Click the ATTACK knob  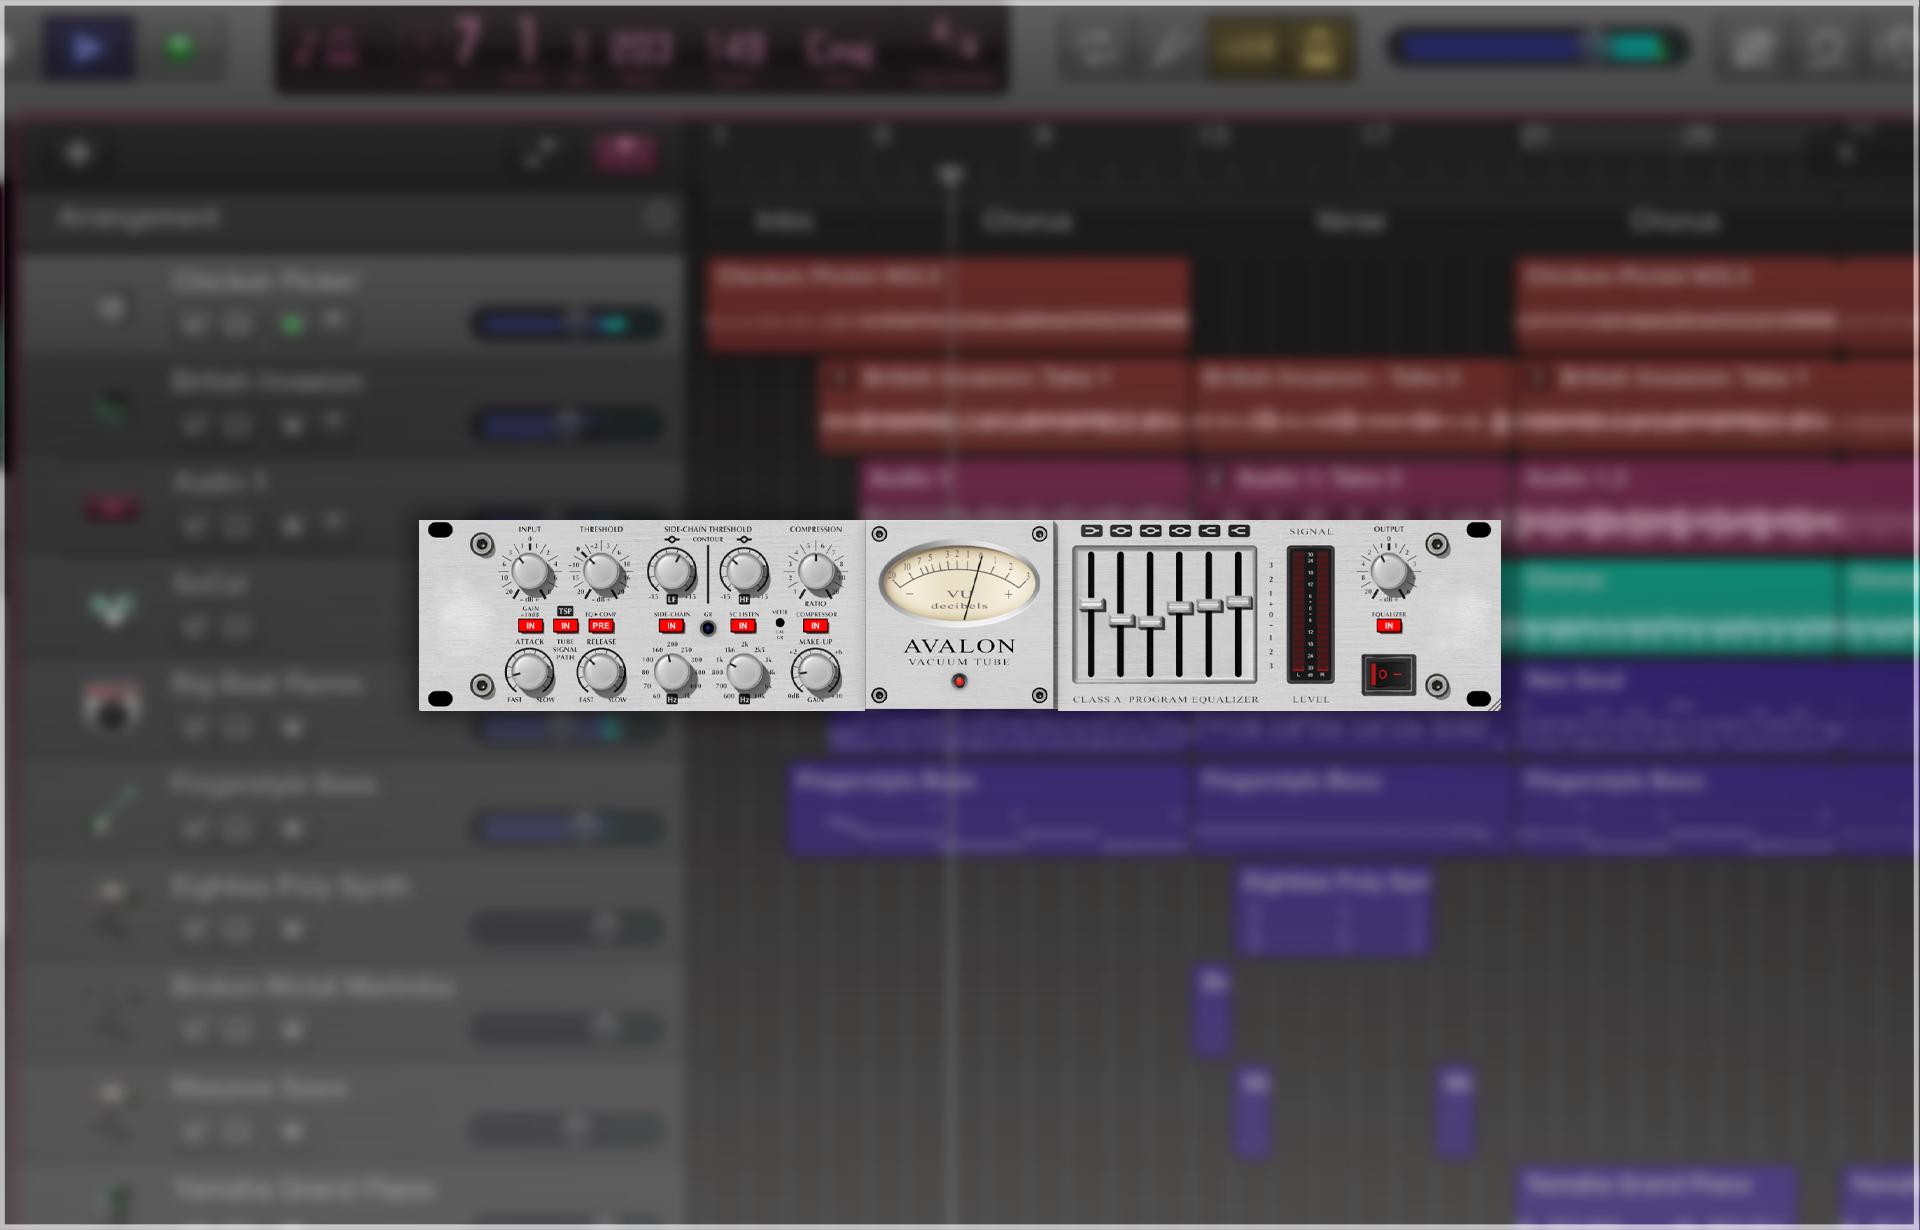pyautogui.click(x=530, y=671)
